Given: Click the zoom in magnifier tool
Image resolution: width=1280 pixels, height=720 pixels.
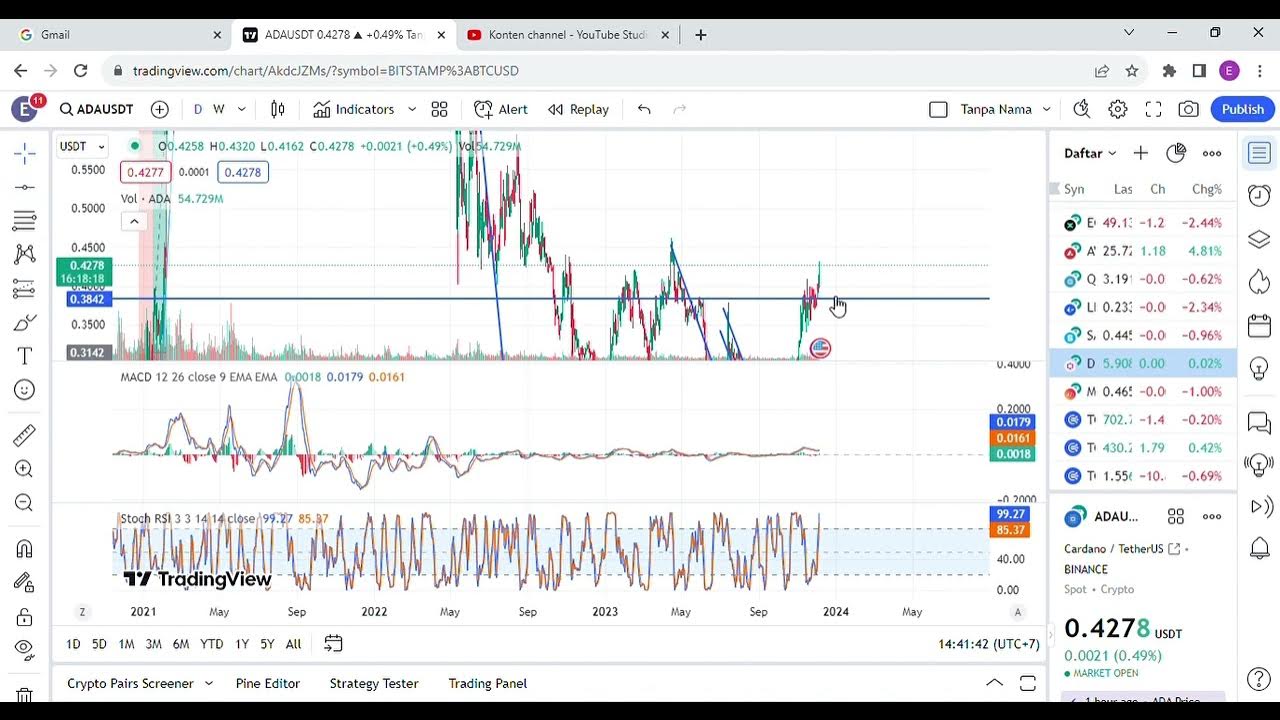Looking at the screenshot, I should (25, 469).
